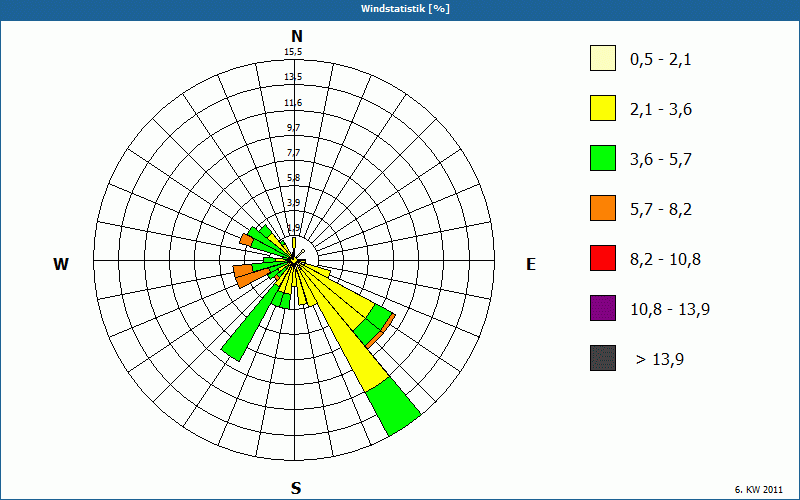
Task: Click the 7,7 axis ring label
Action: (293, 153)
